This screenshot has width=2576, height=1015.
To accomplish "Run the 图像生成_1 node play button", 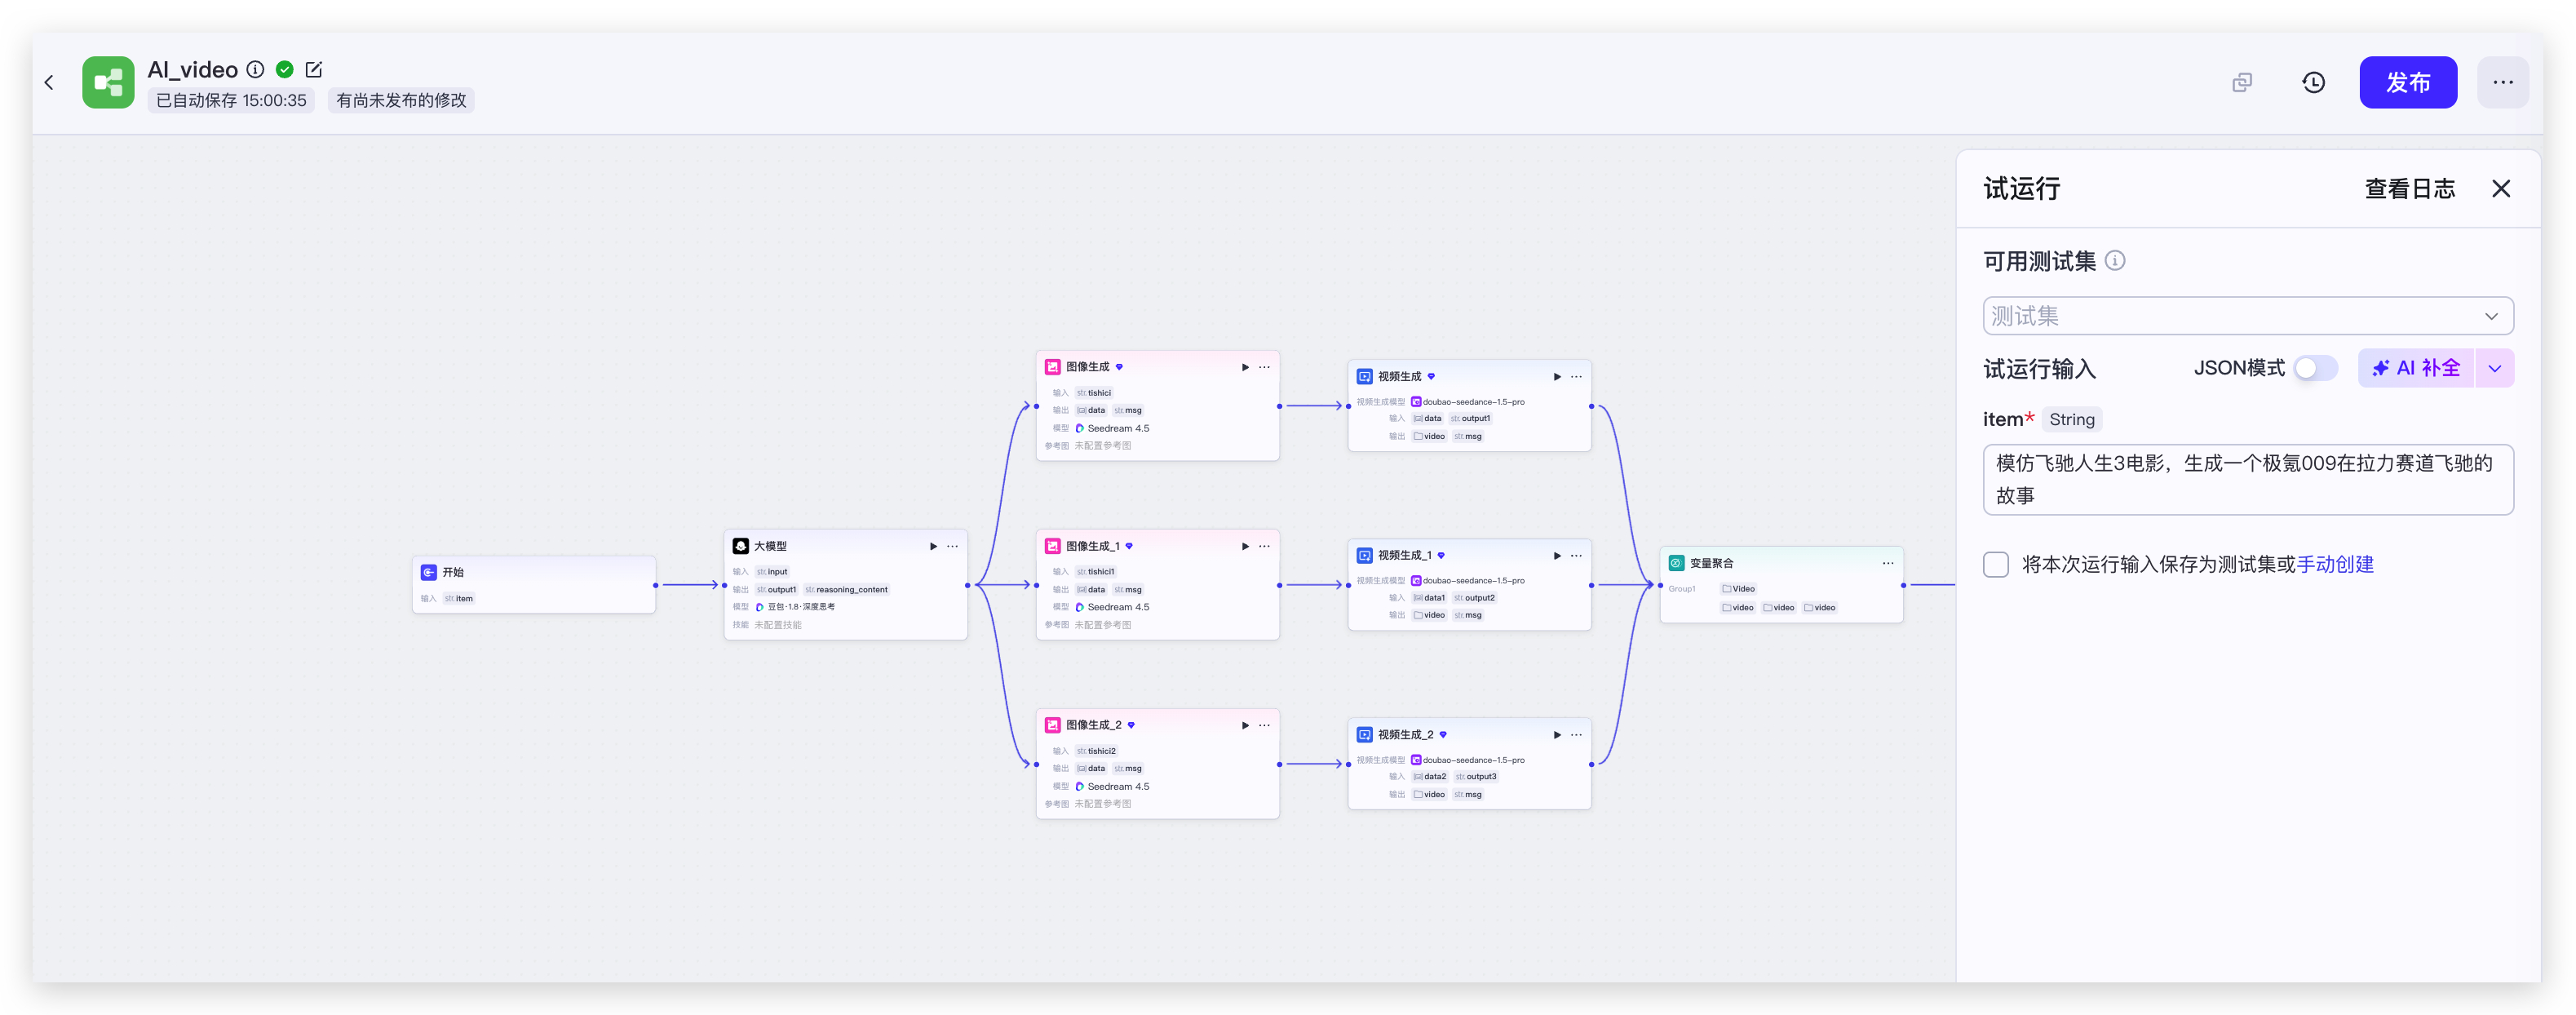I will coord(1245,546).
